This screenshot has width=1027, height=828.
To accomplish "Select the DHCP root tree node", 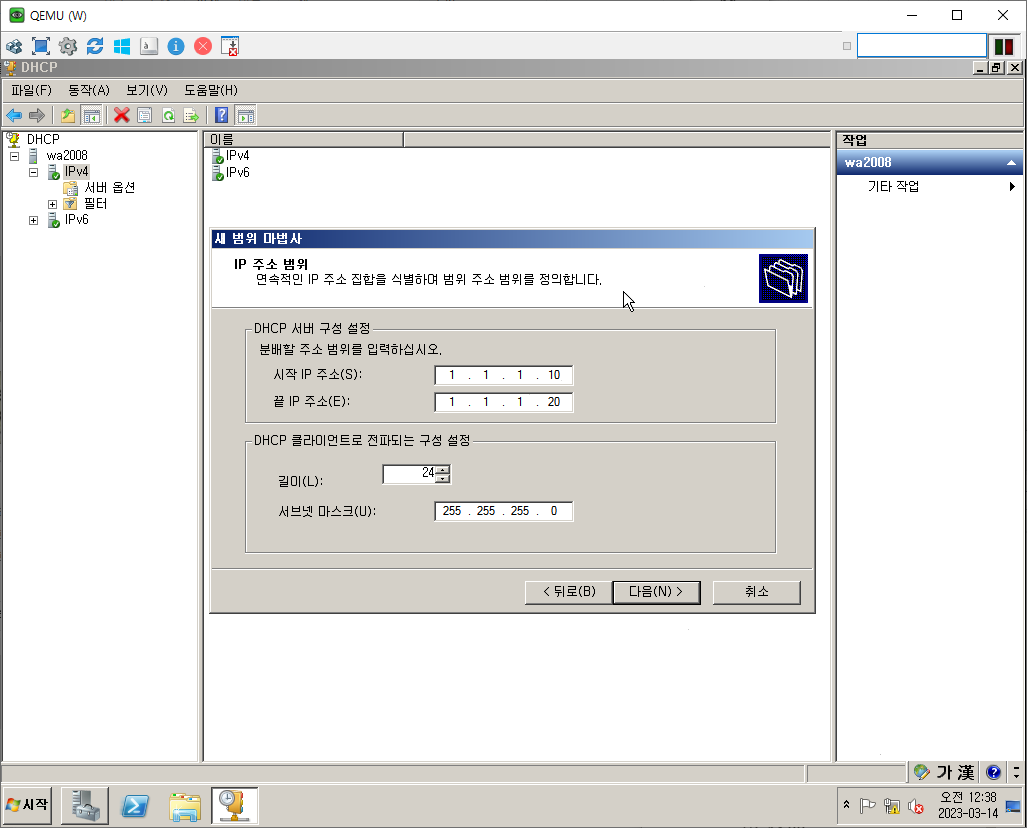I will pyautogui.click(x=43, y=140).
